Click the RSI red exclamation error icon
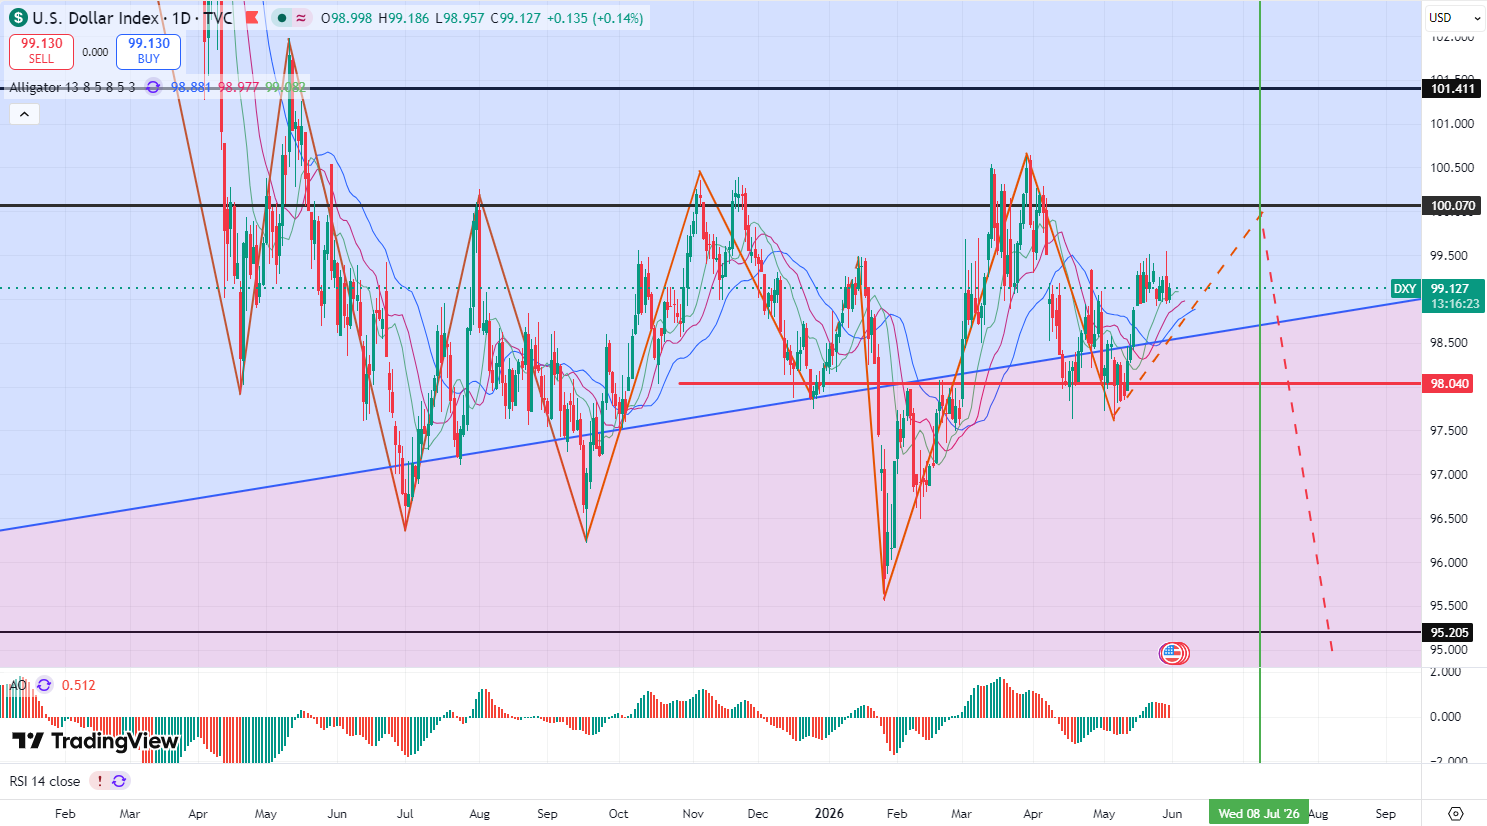Image resolution: width=1487 pixels, height=826 pixels. 100,781
